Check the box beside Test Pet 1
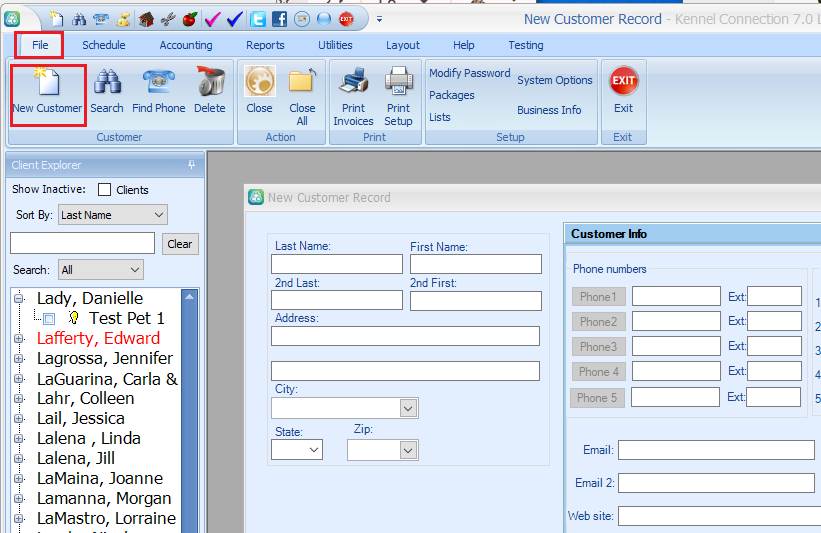 tap(49, 319)
